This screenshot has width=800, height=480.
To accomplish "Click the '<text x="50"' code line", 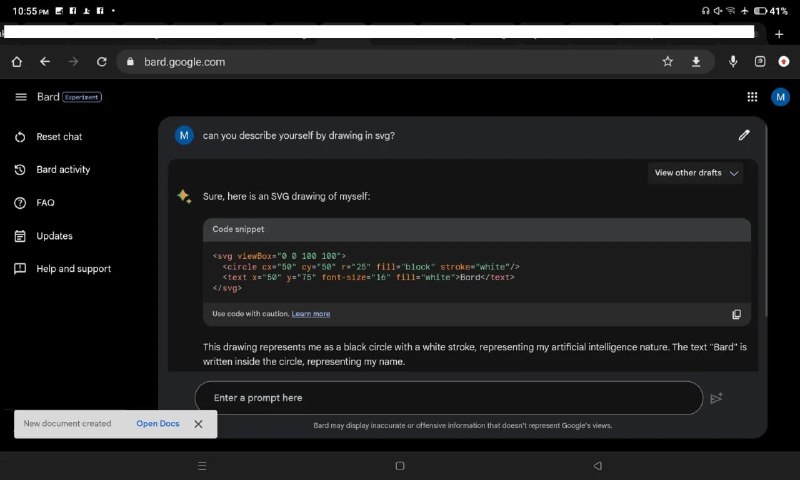I will click(368, 277).
